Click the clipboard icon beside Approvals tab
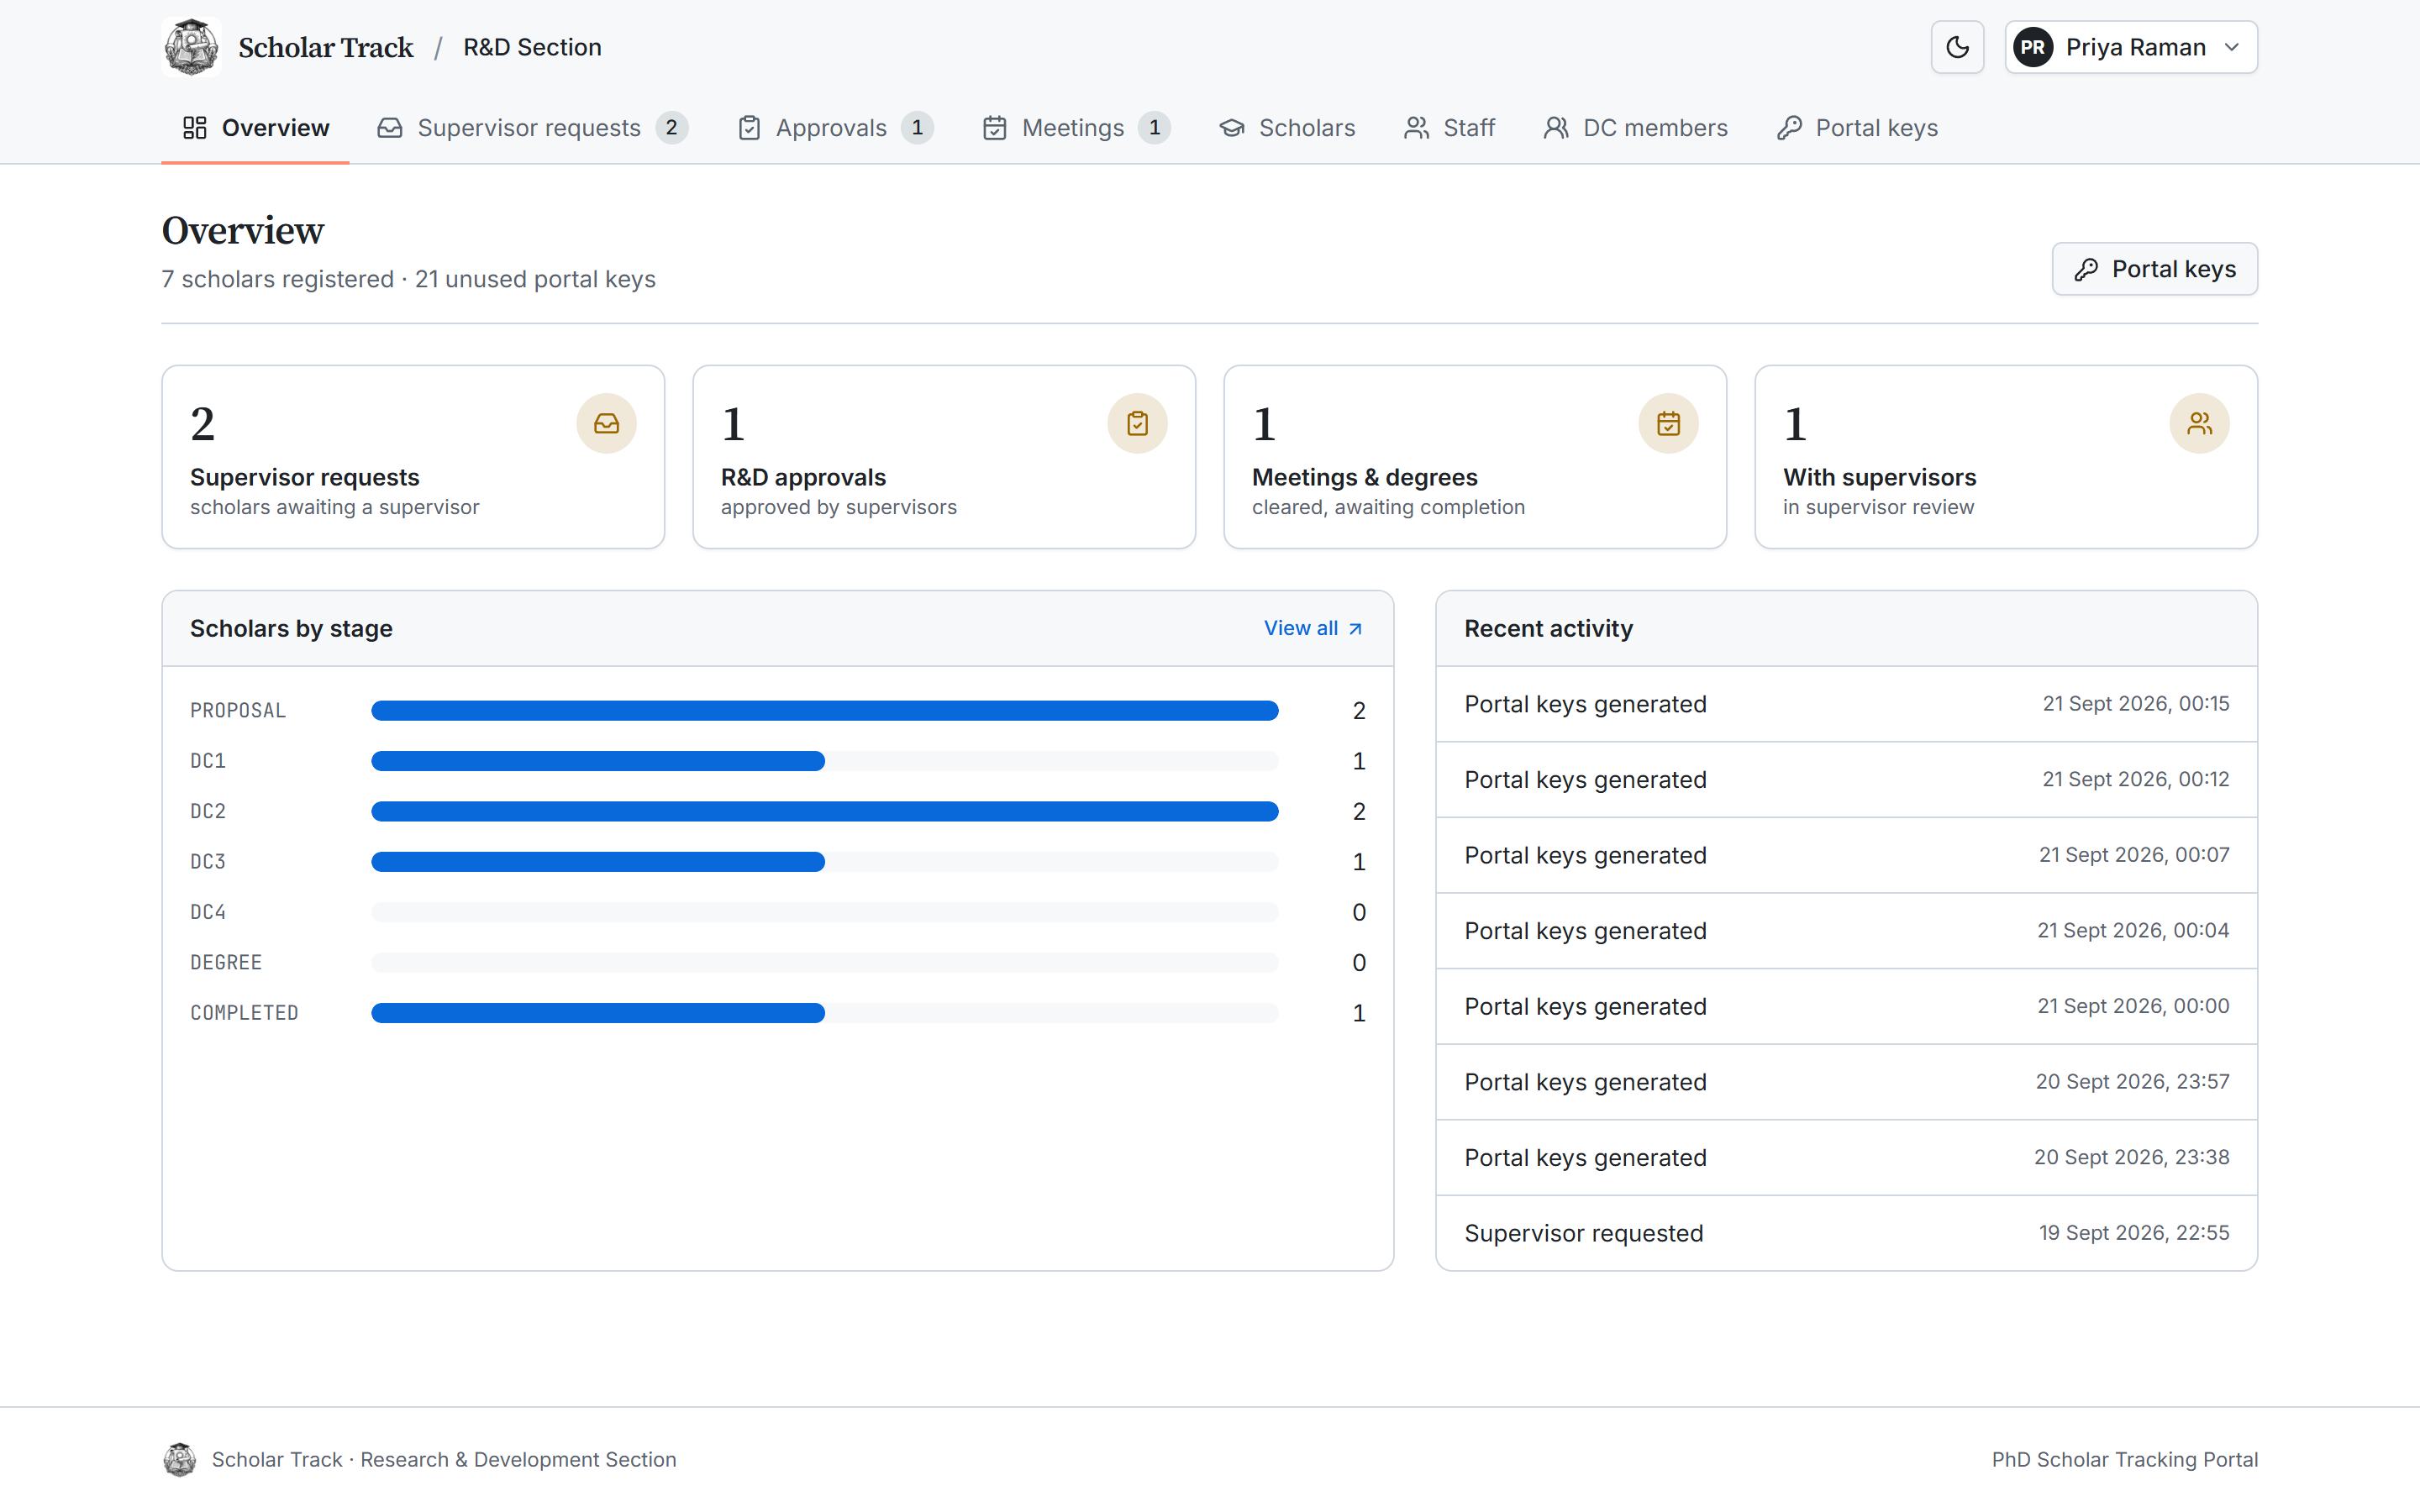 click(x=749, y=128)
